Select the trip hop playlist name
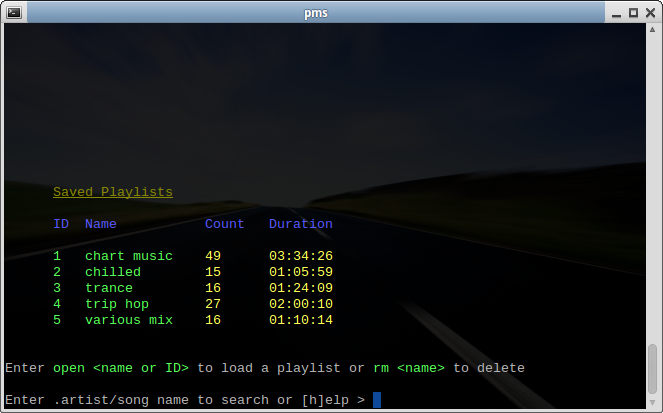 117,304
